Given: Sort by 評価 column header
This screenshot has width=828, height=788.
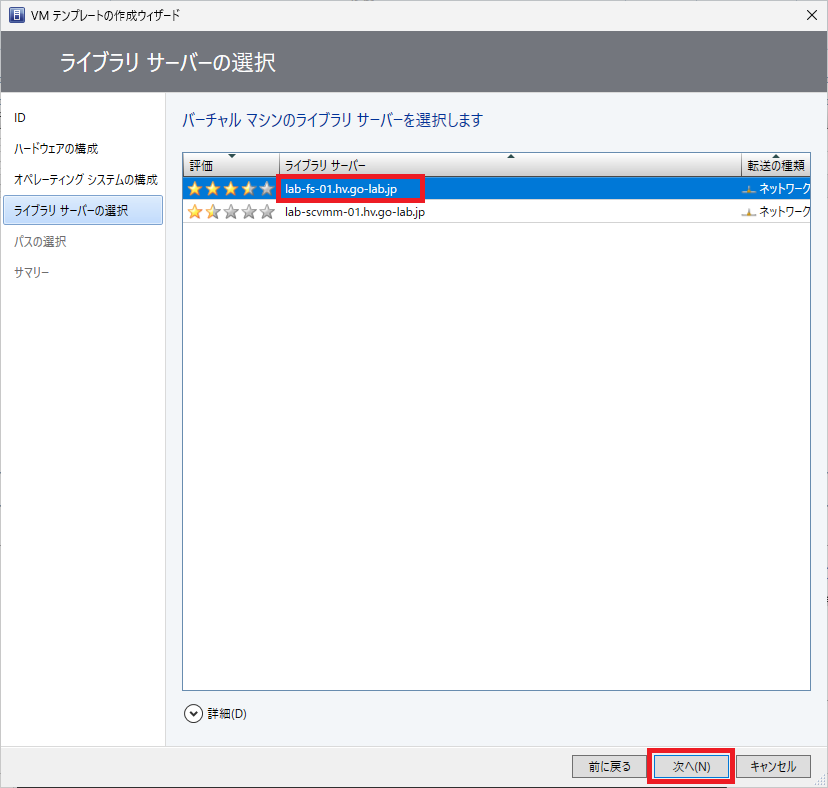Looking at the screenshot, I should [231, 165].
